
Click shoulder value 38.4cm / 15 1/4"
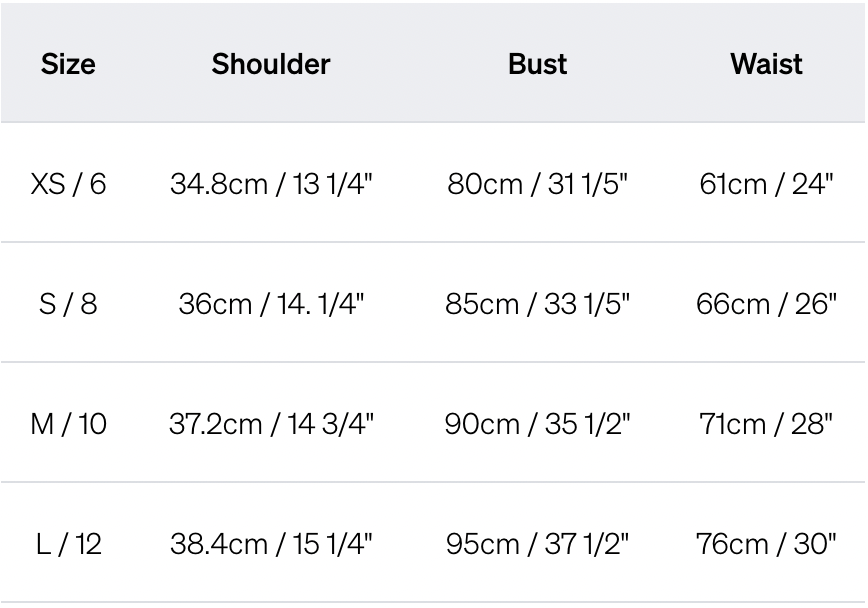[x=270, y=544]
